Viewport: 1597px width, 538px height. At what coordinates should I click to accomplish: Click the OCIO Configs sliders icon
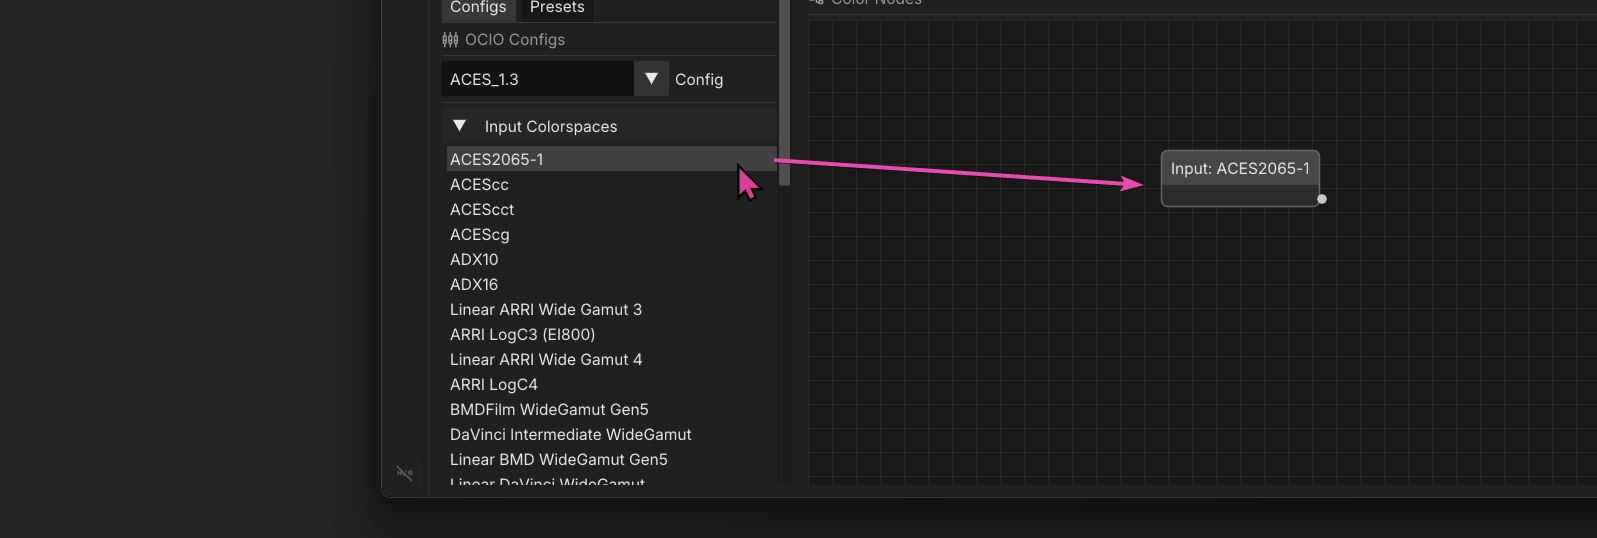(450, 40)
